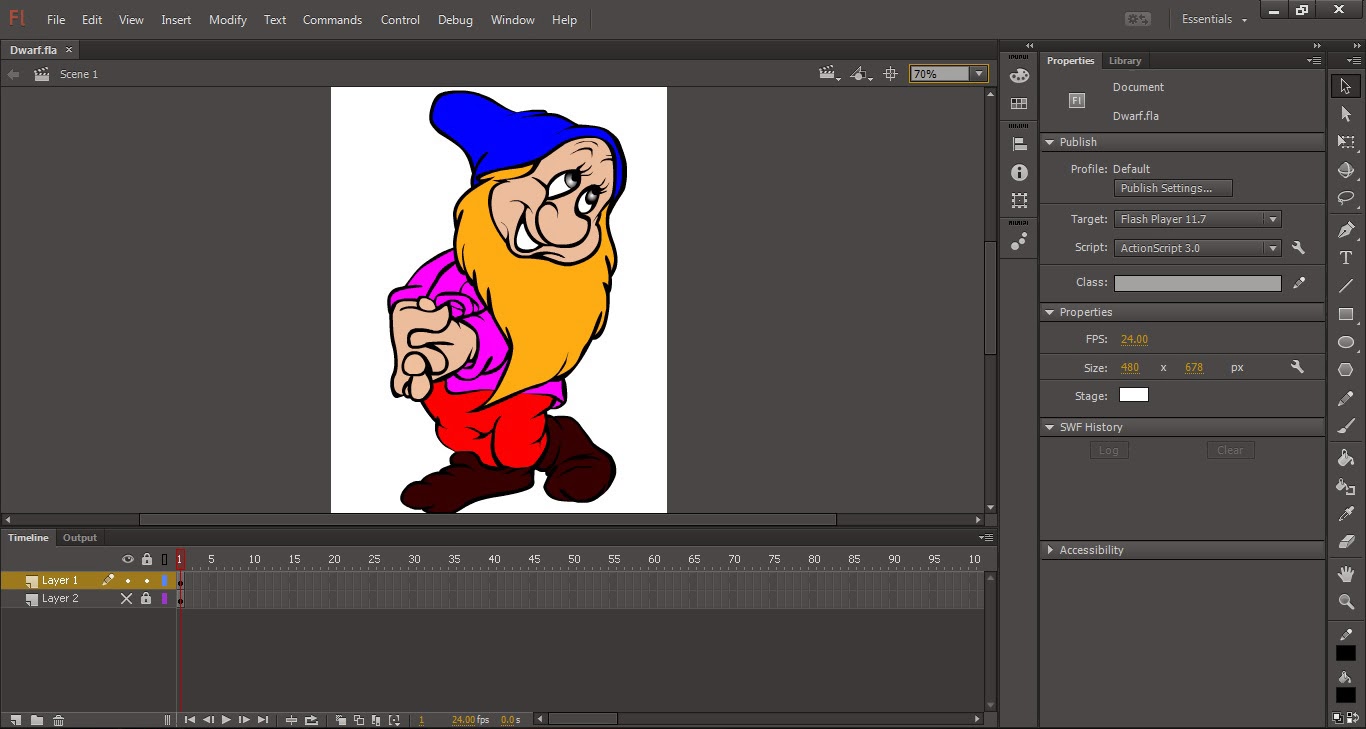Pick the Paint Bucket tool
This screenshot has height=729, width=1366.
[x=1346, y=458]
